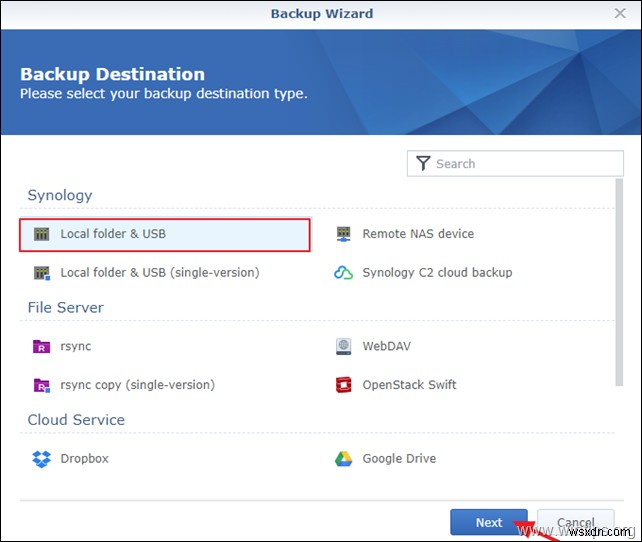Click the Synology section heading

click(60, 195)
